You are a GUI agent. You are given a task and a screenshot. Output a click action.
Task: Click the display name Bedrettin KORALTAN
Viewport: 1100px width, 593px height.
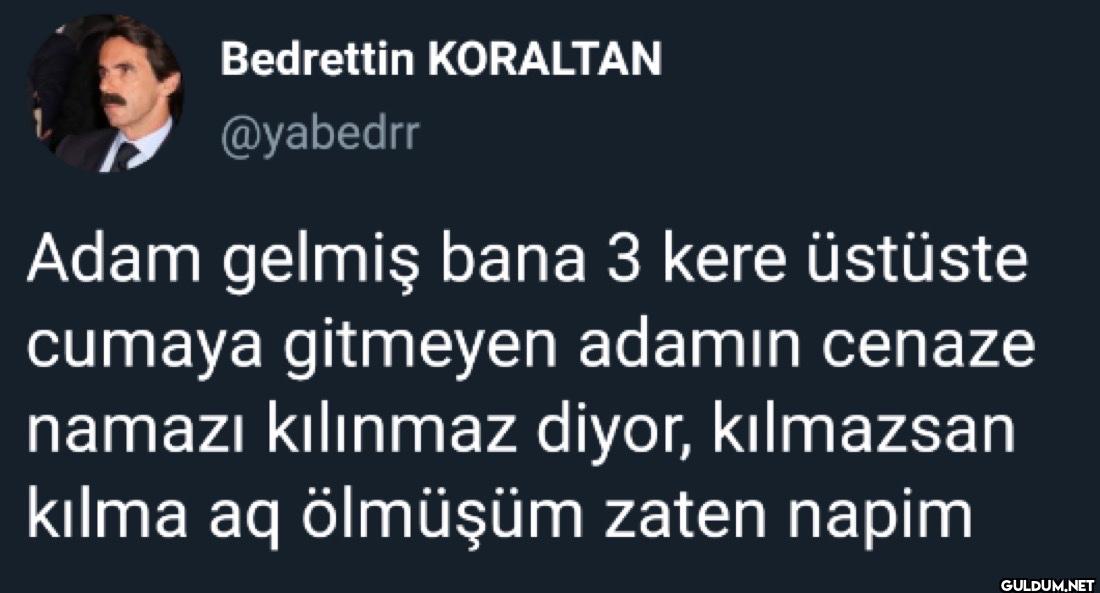tap(441, 58)
